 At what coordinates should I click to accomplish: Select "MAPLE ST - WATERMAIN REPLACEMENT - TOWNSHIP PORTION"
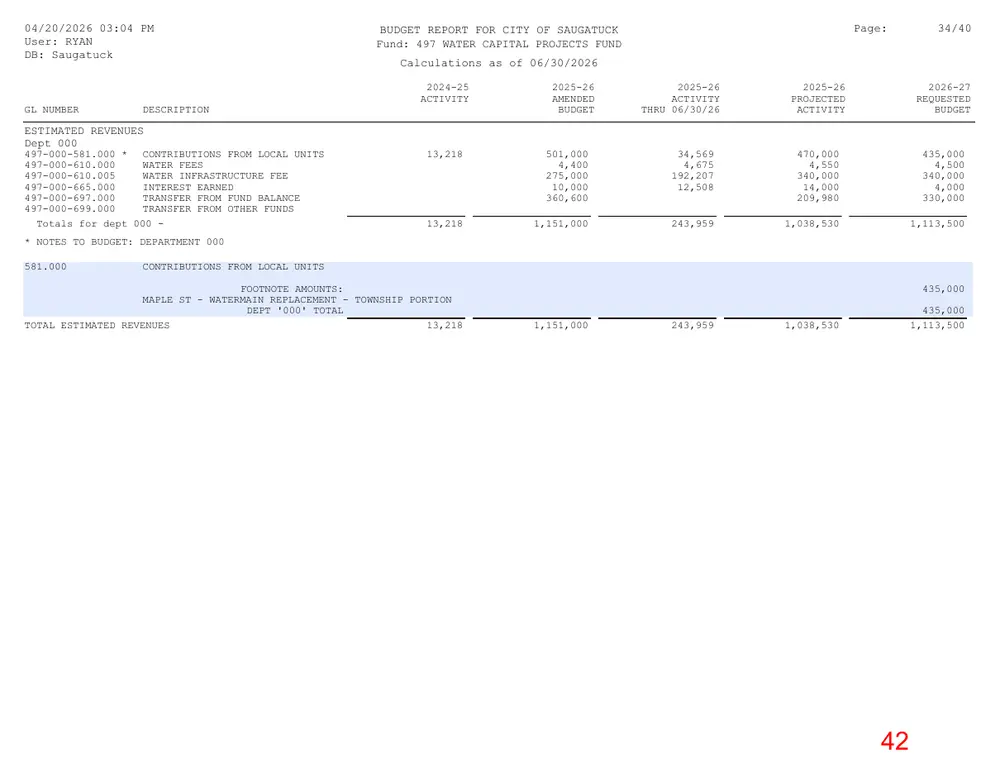pyautogui.click(x=297, y=300)
